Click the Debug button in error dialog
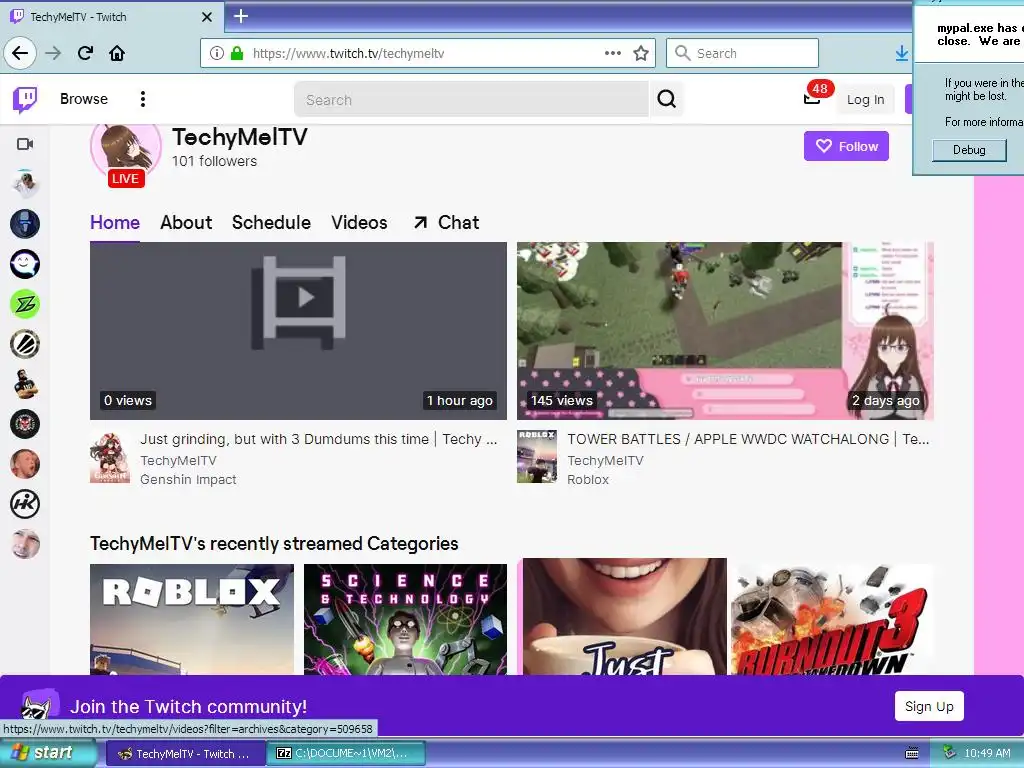This screenshot has height=768, width=1024. (x=969, y=150)
